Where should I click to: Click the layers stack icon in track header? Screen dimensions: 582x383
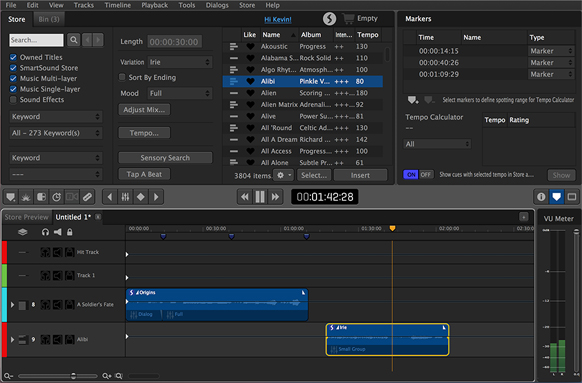pos(23,232)
